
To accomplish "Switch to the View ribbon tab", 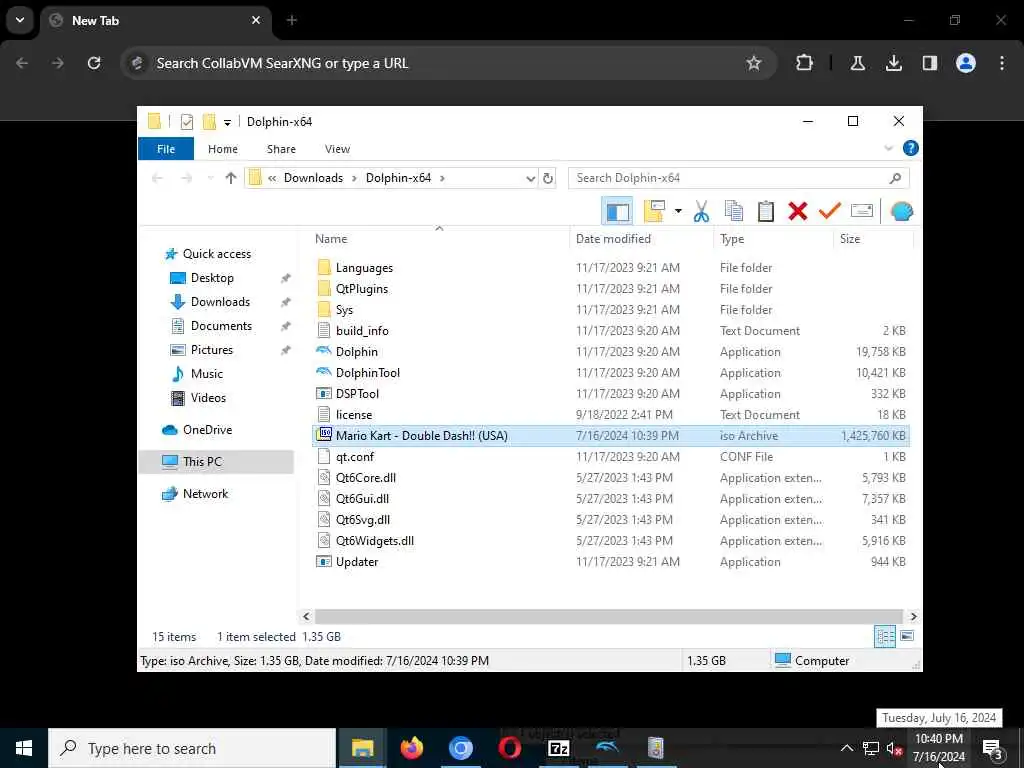I will (x=338, y=149).
